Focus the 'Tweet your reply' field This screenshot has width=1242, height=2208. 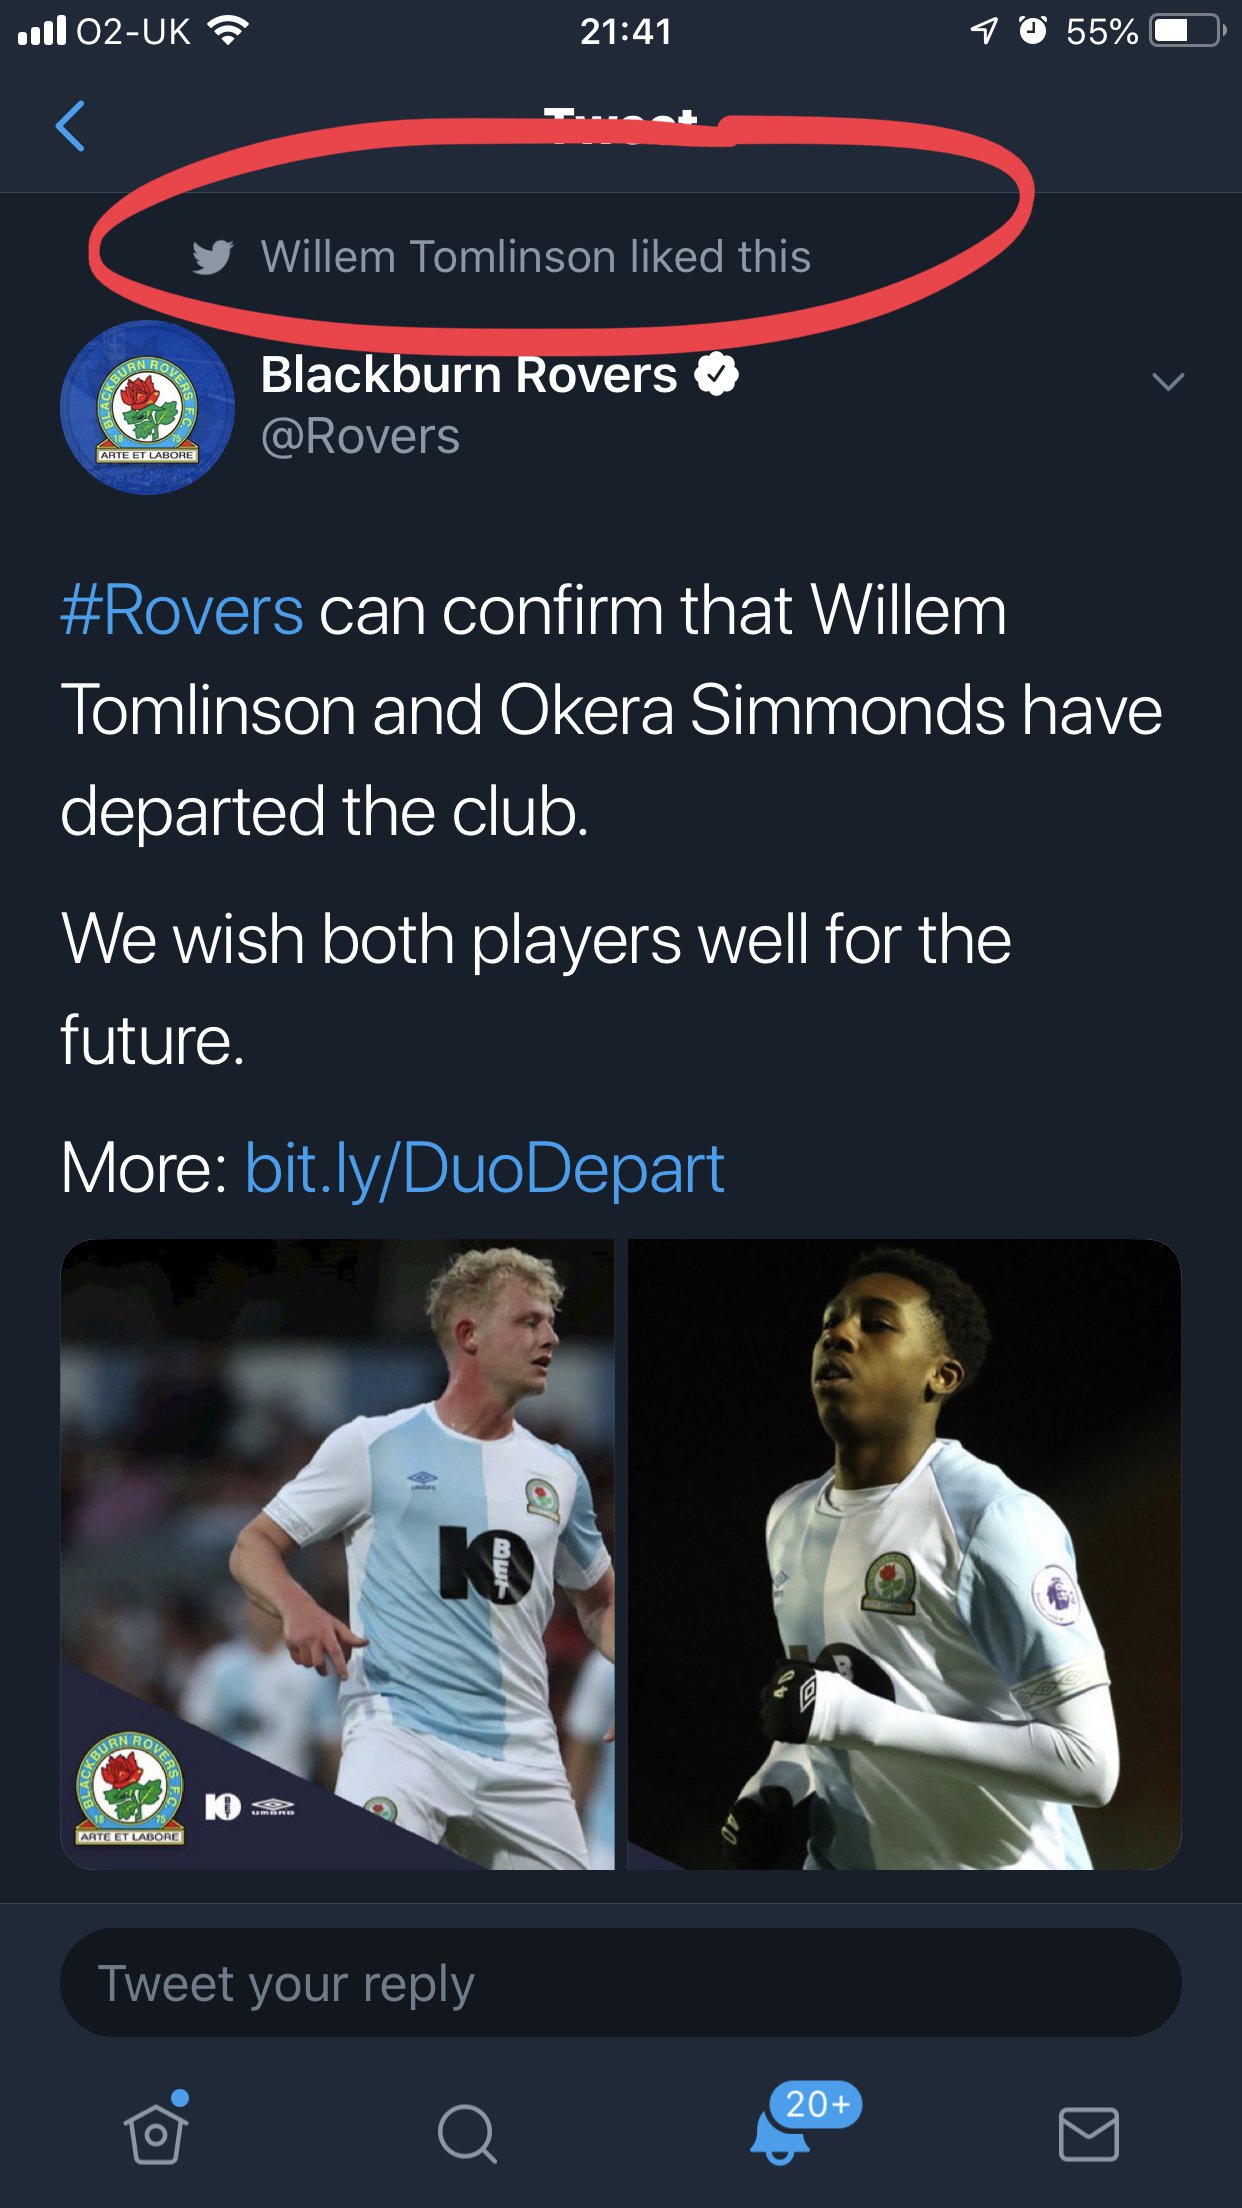(x=621, y=1983)
